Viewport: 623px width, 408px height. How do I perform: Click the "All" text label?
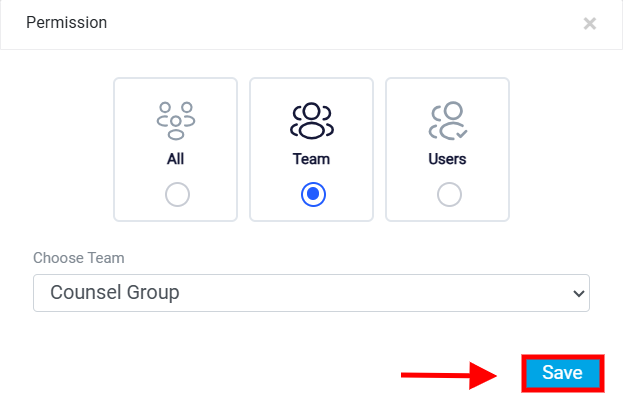tap(176, 159)
